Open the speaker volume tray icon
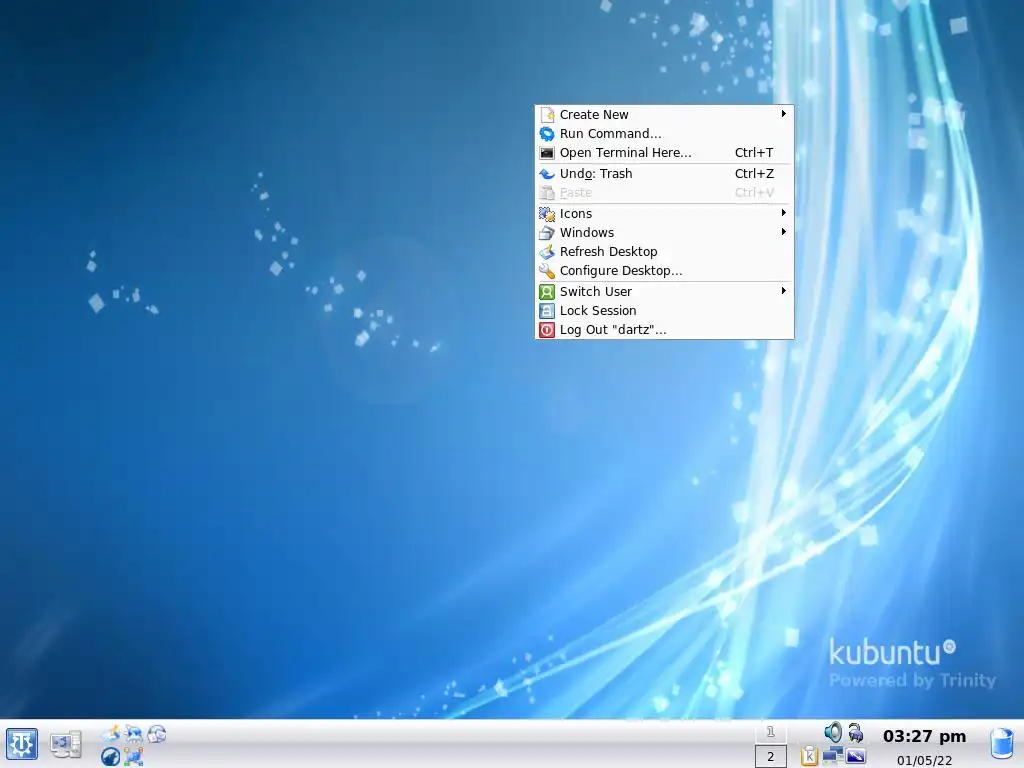Viewport: 1024px width, 768px height. pyautogui.click(x=833, y=732)
